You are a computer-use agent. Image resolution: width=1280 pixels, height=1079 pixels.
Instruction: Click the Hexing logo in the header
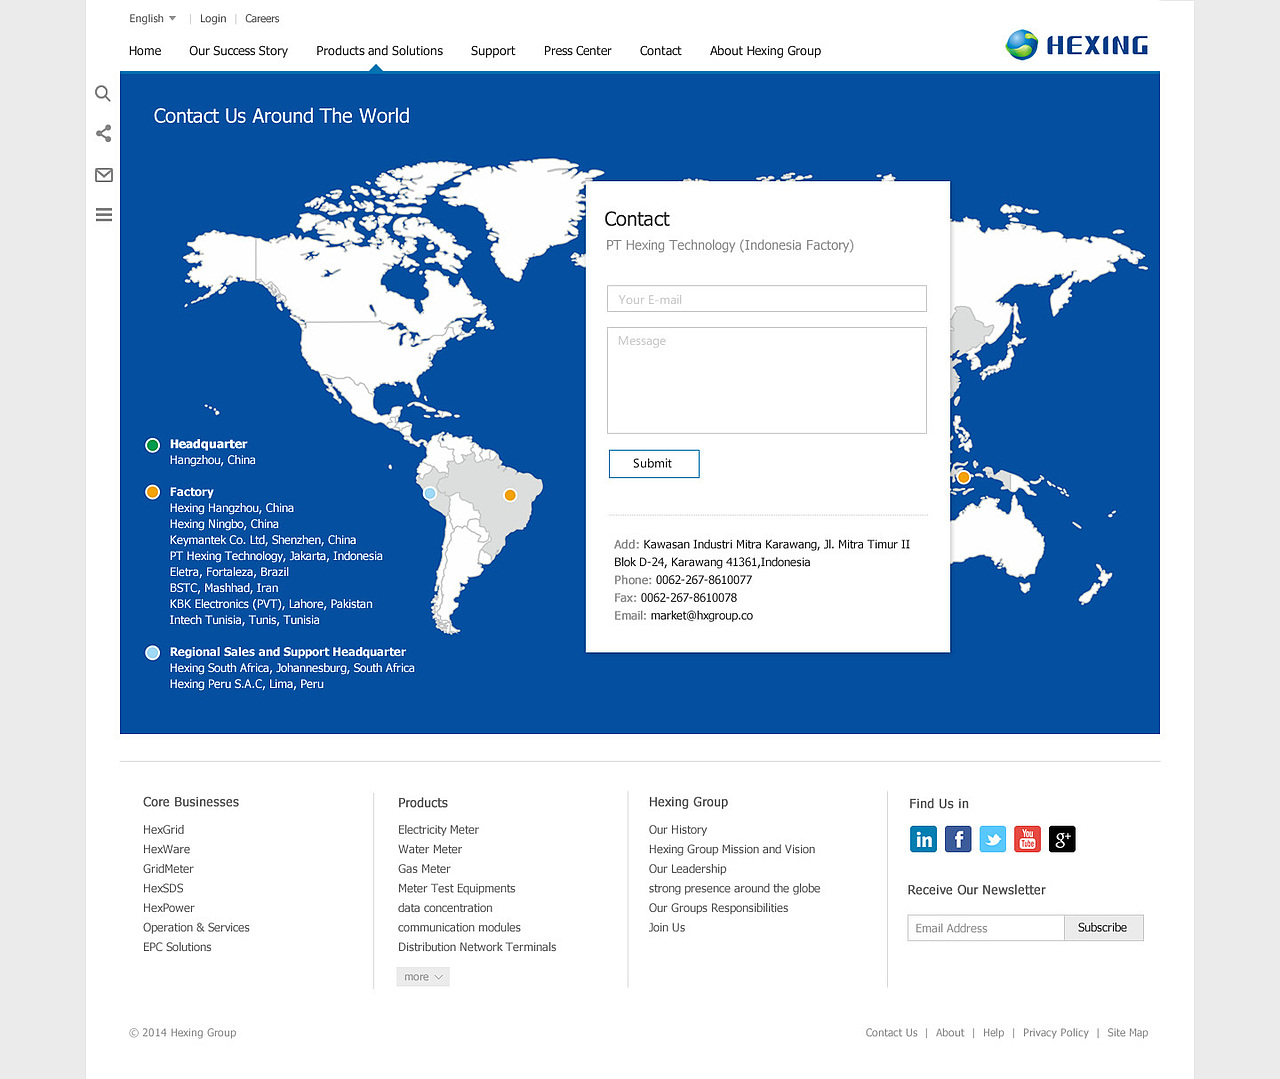(1076, 44)
